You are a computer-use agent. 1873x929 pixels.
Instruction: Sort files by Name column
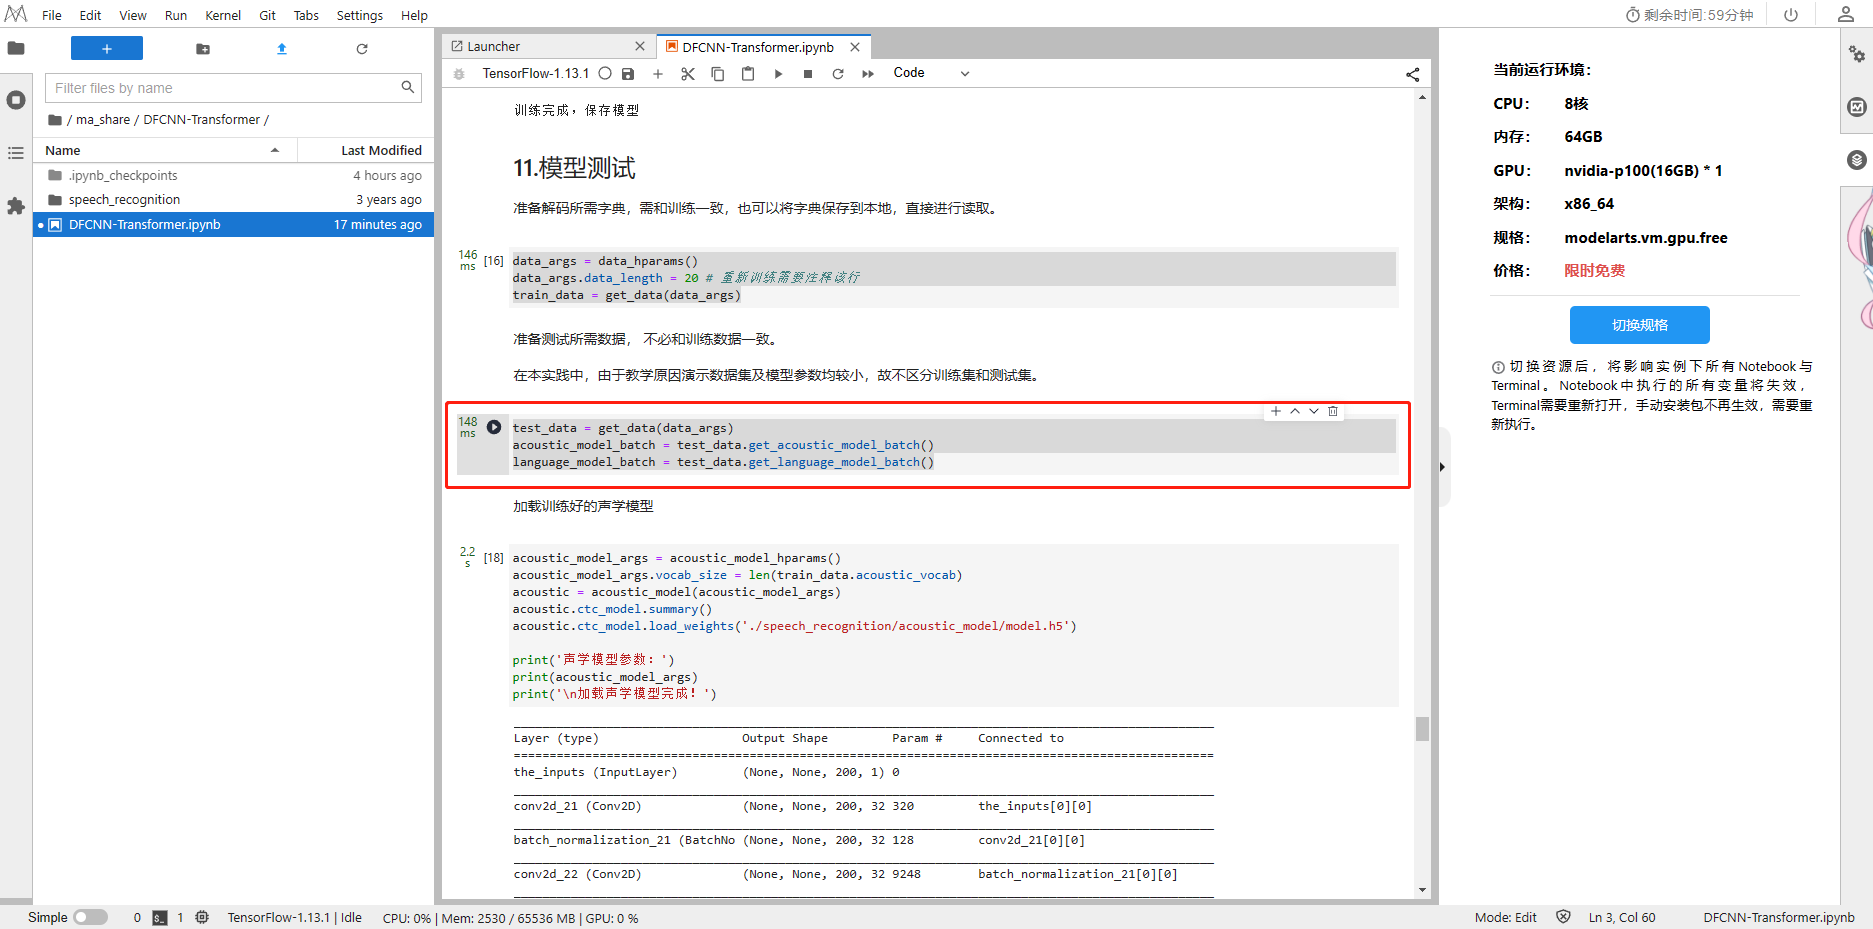tap(165, 150)
